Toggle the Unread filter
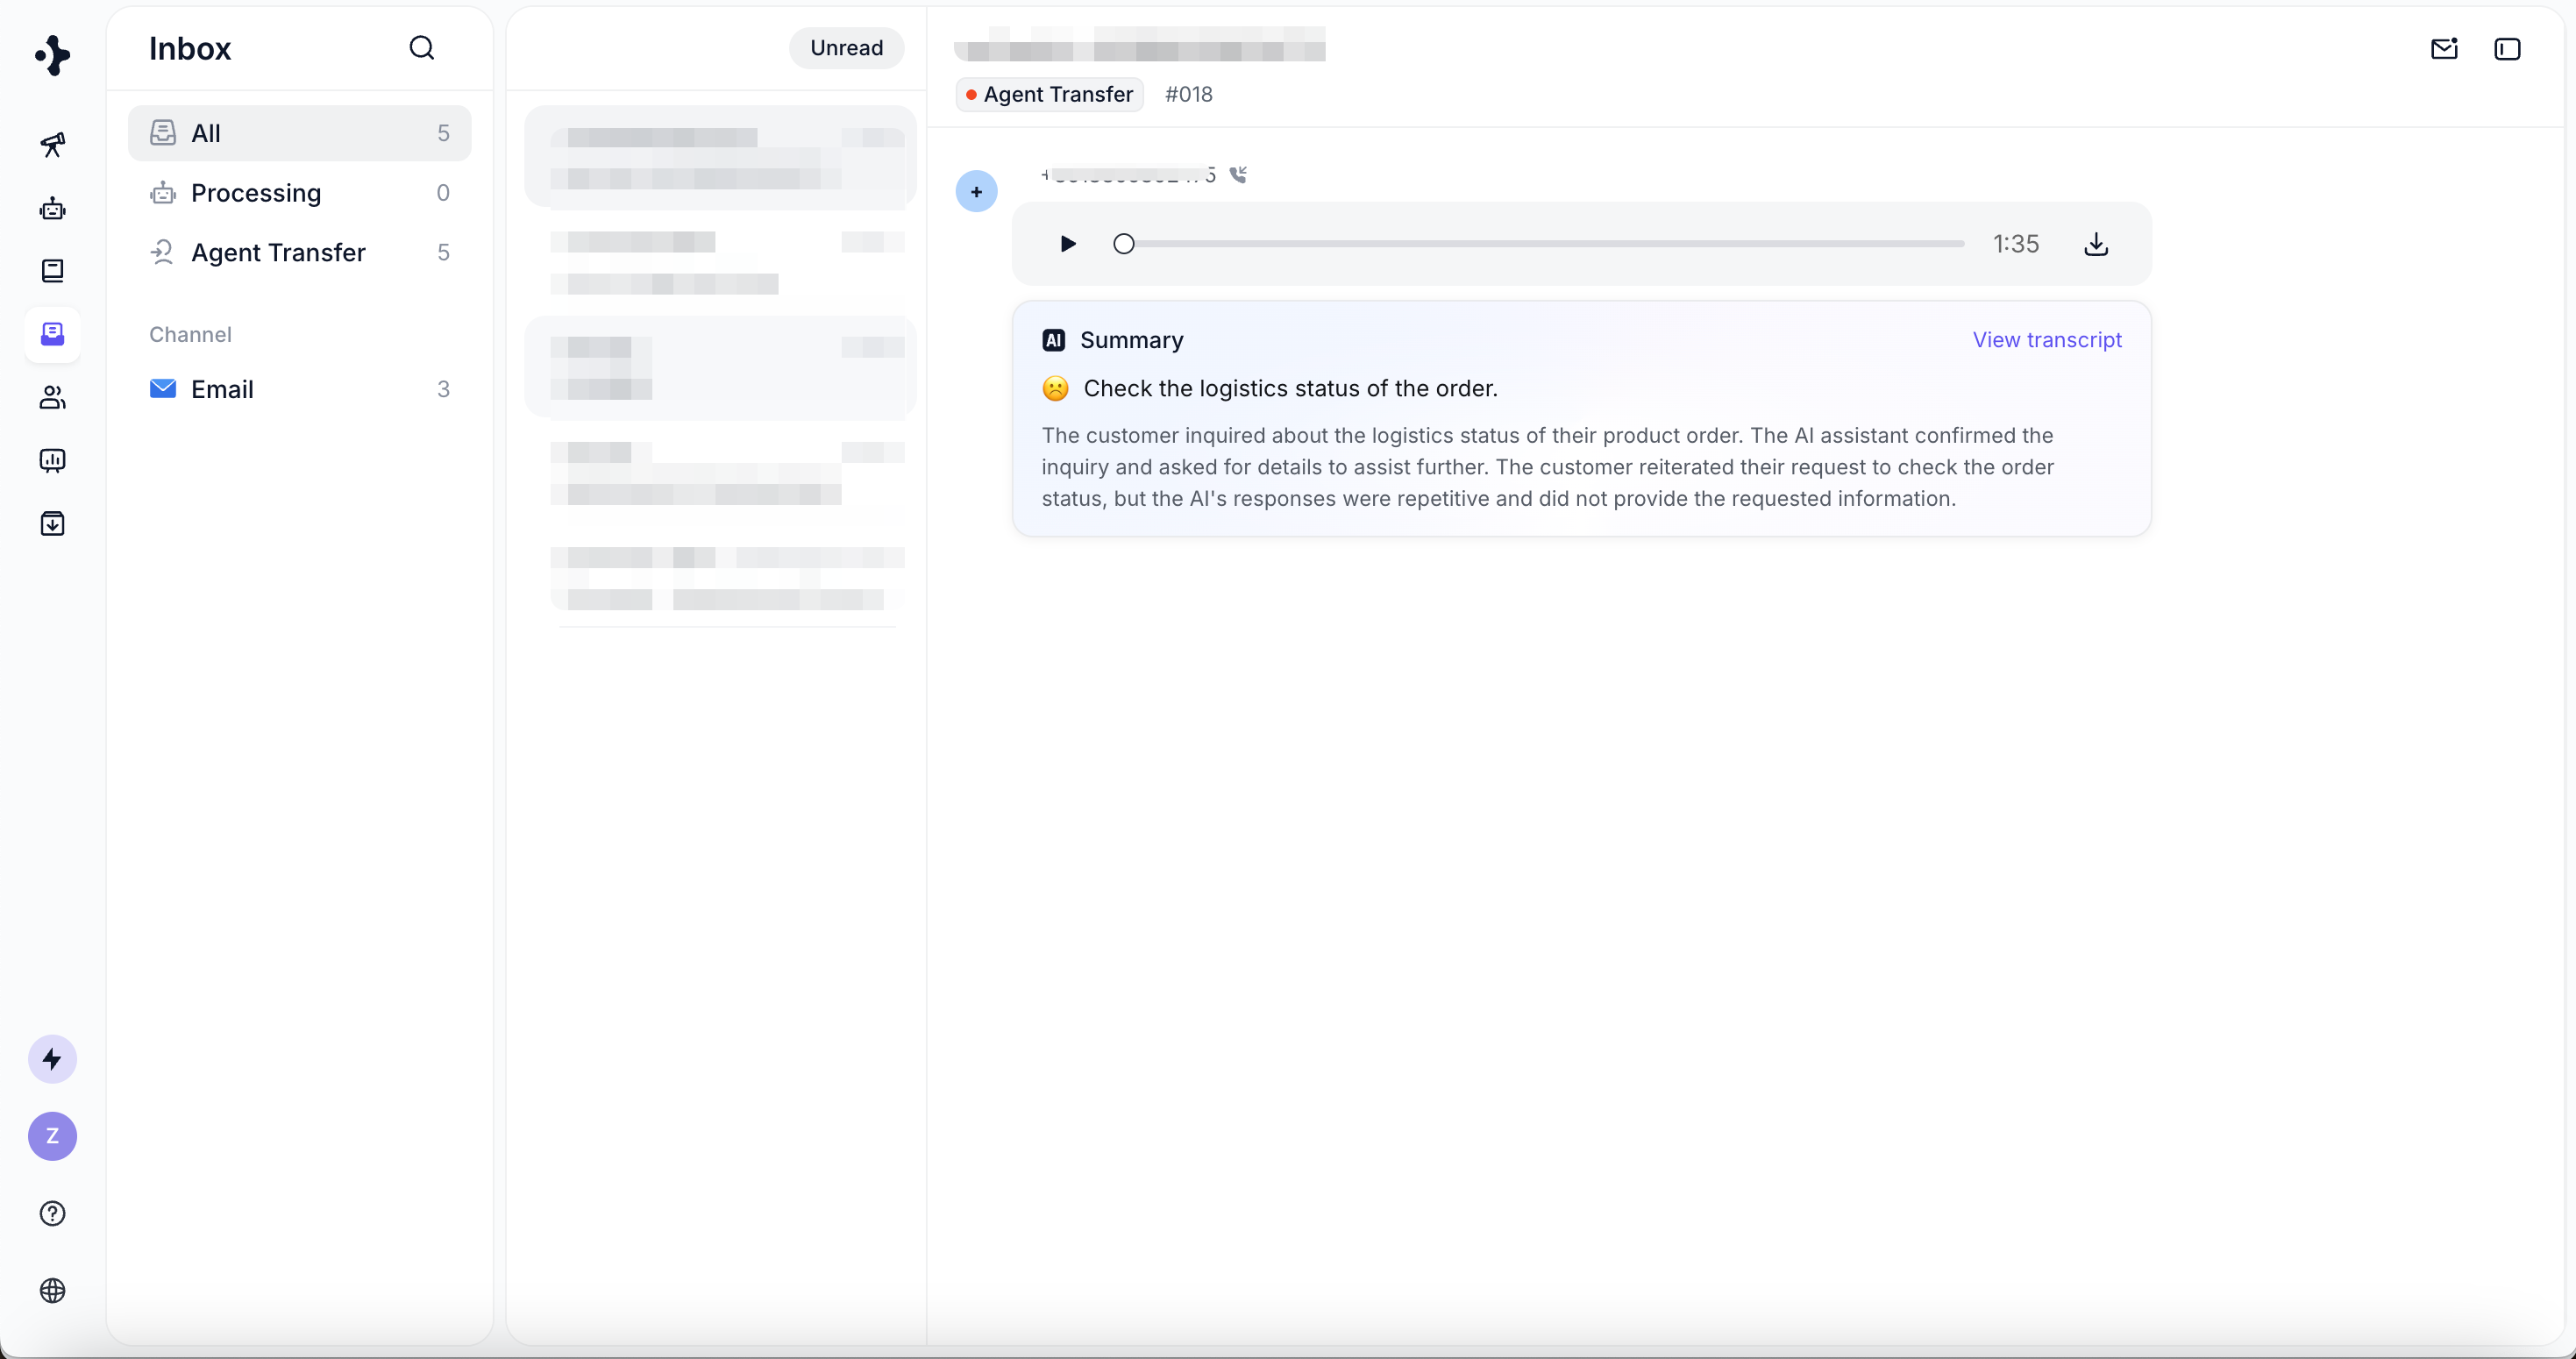The height and width of the screenshot is (1359, 2576). [x=846, y=48]
